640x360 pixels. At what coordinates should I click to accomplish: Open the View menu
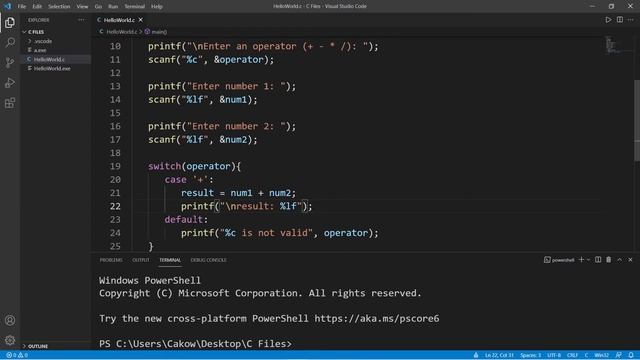pos(82,7)
